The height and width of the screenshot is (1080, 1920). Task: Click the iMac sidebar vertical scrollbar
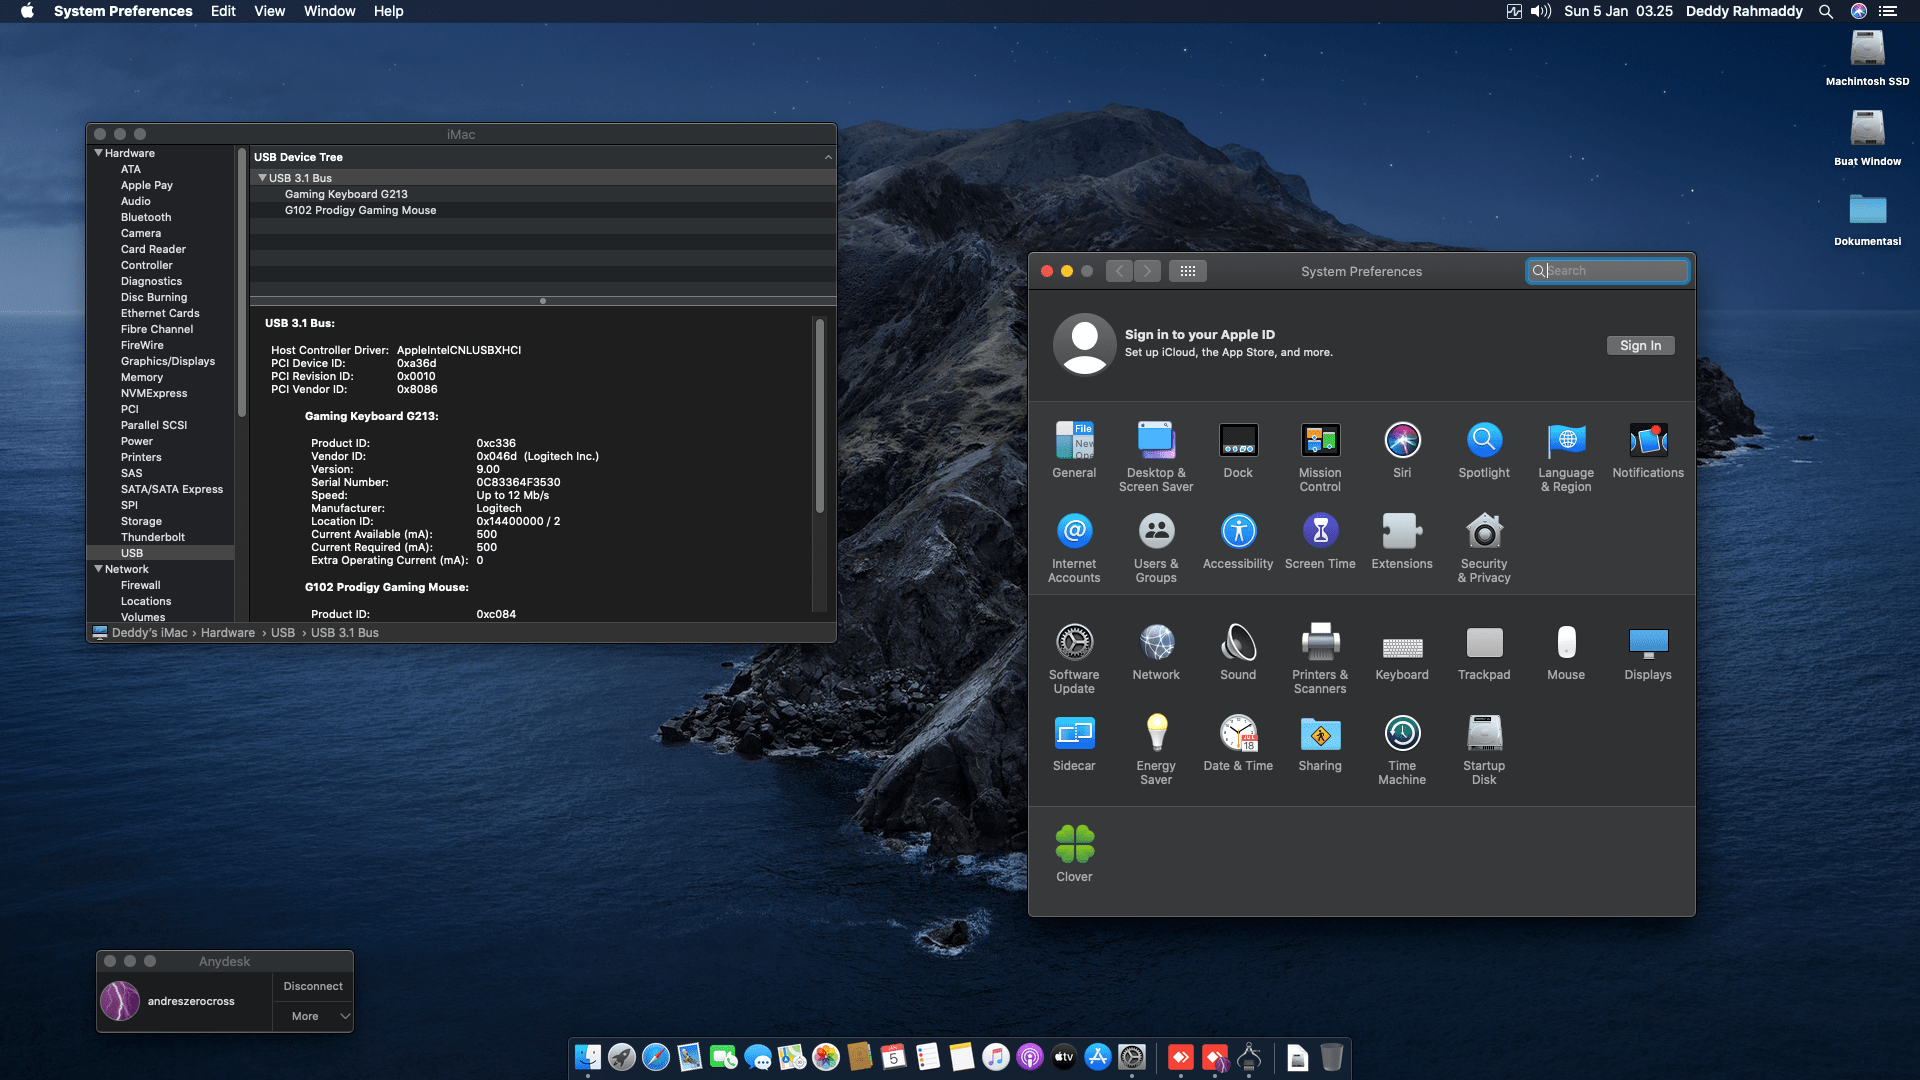(x=242, y=283)
